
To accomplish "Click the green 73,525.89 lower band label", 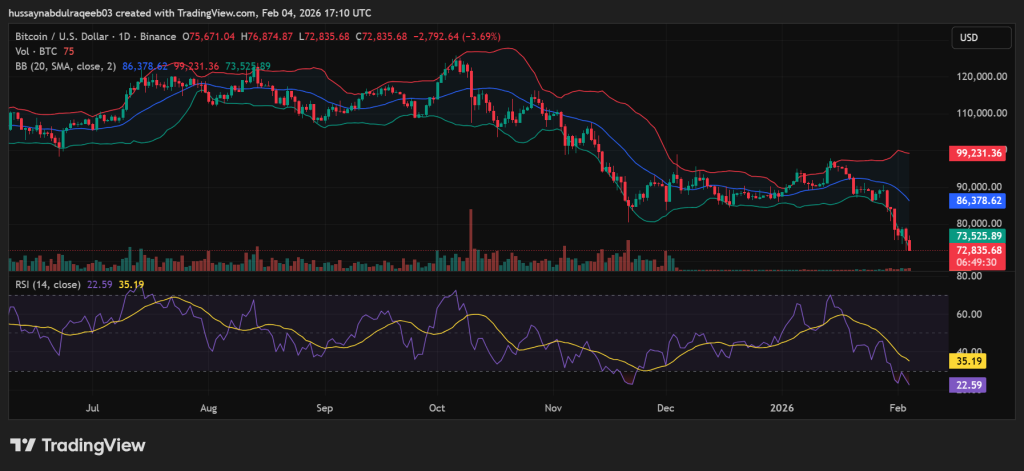I will [x=976, y=235].
